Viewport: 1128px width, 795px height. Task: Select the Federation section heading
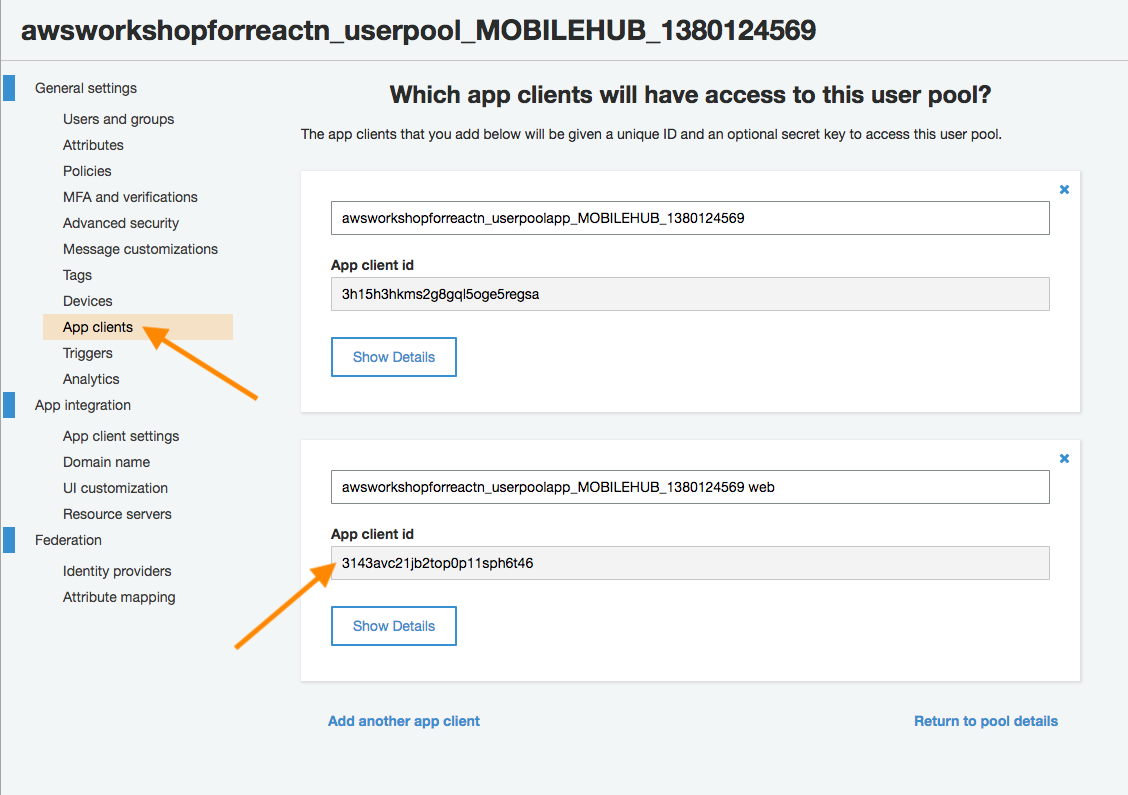(x=68, y=540)
